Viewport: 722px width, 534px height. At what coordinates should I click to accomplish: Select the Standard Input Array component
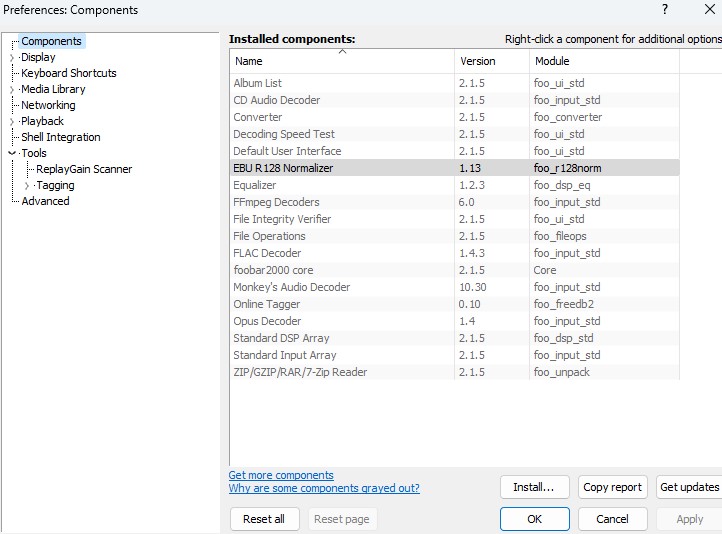[x=454, y=355]
